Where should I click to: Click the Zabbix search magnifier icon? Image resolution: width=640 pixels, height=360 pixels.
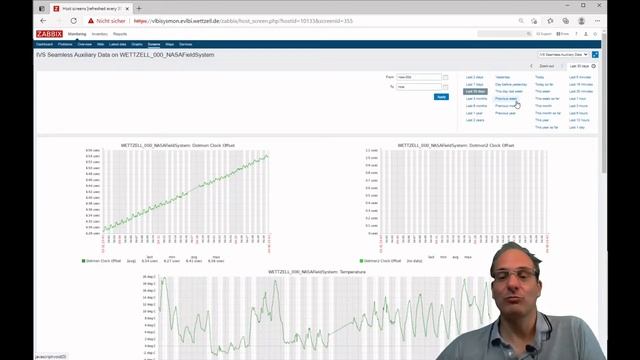pyautogui.click(x=529, y=34)
